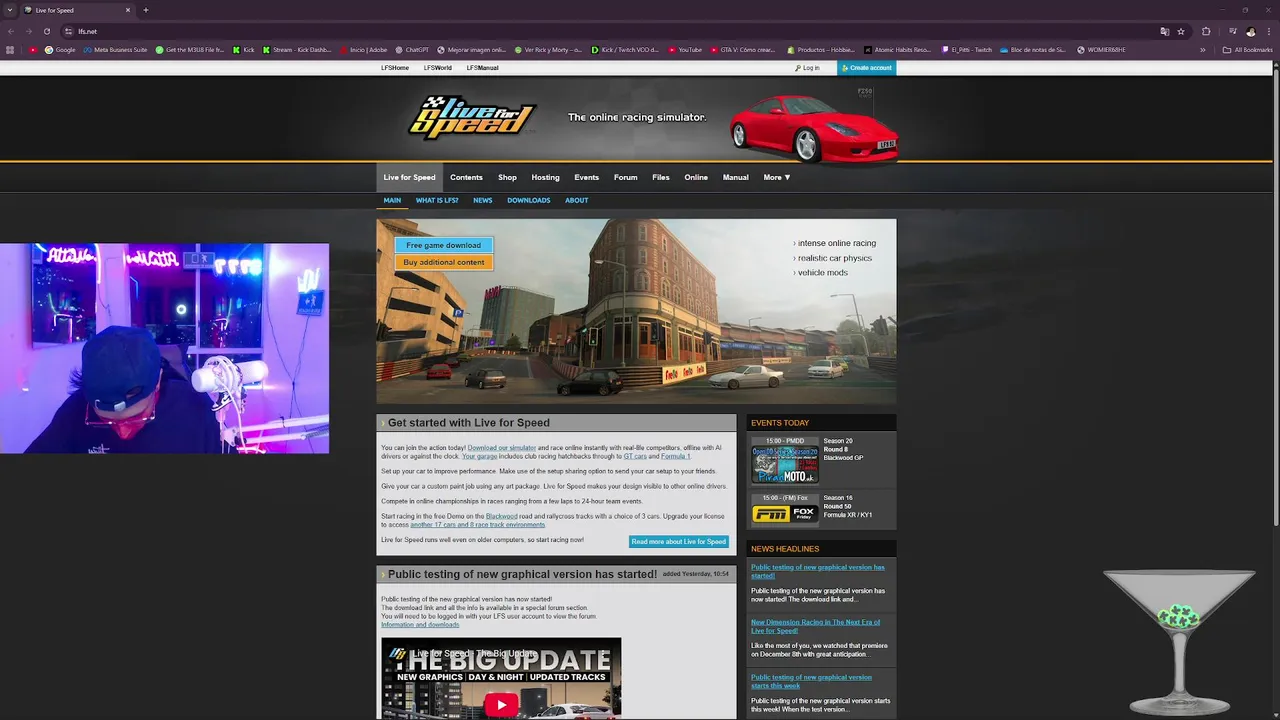Screen dimensions: 1280x720
Task: Open the browser apps grid icon
Action: tap(11, 50)
